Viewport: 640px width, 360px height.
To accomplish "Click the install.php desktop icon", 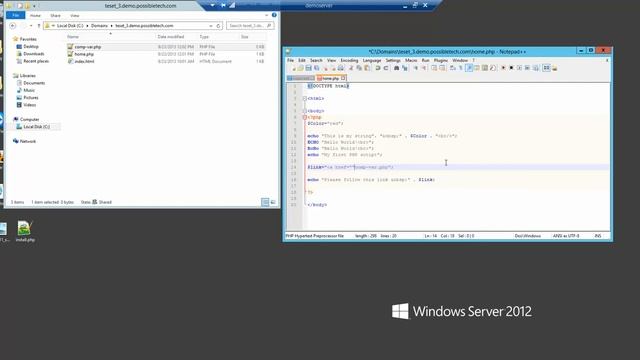I will [x=25, y=231].
